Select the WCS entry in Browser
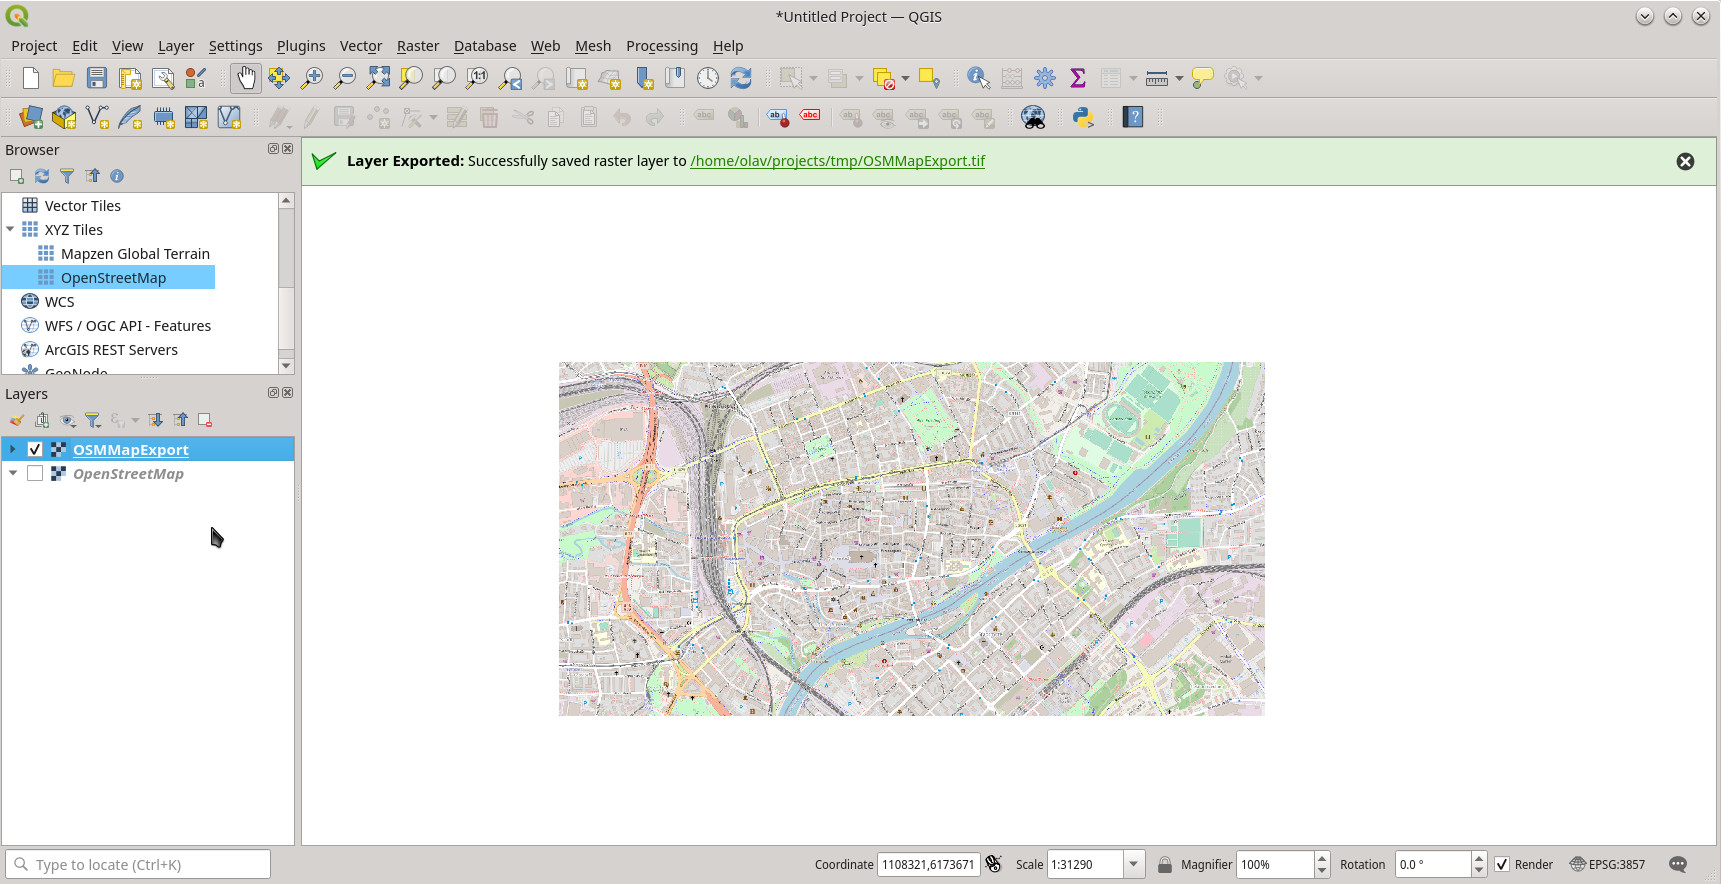Viewport: 1721px width, 884px height. pyautogui.click(x=60, y=302)
